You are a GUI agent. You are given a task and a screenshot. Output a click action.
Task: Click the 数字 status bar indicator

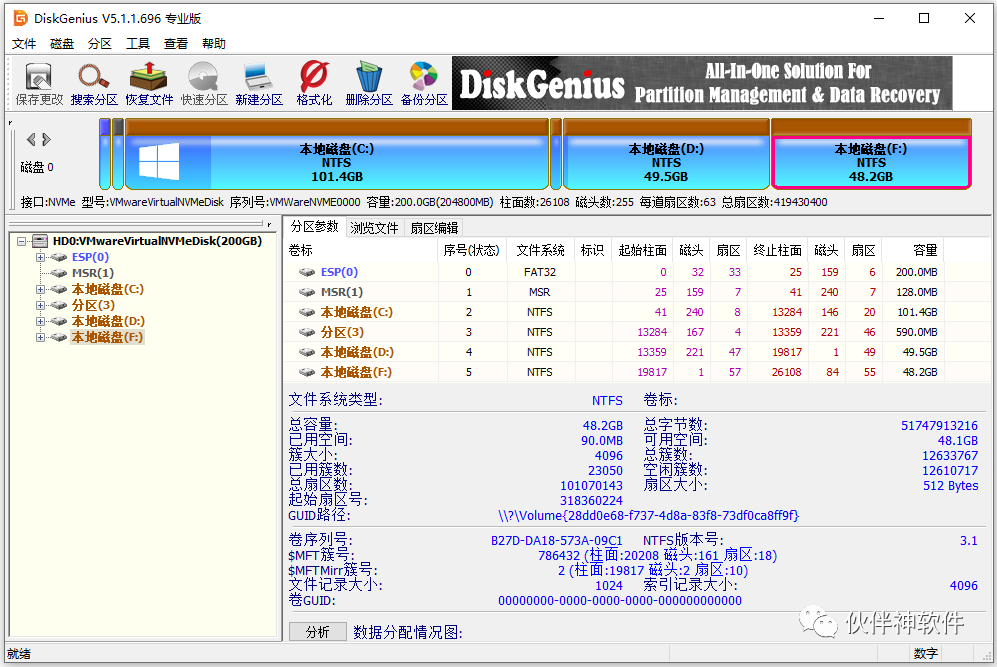(926, 654)
